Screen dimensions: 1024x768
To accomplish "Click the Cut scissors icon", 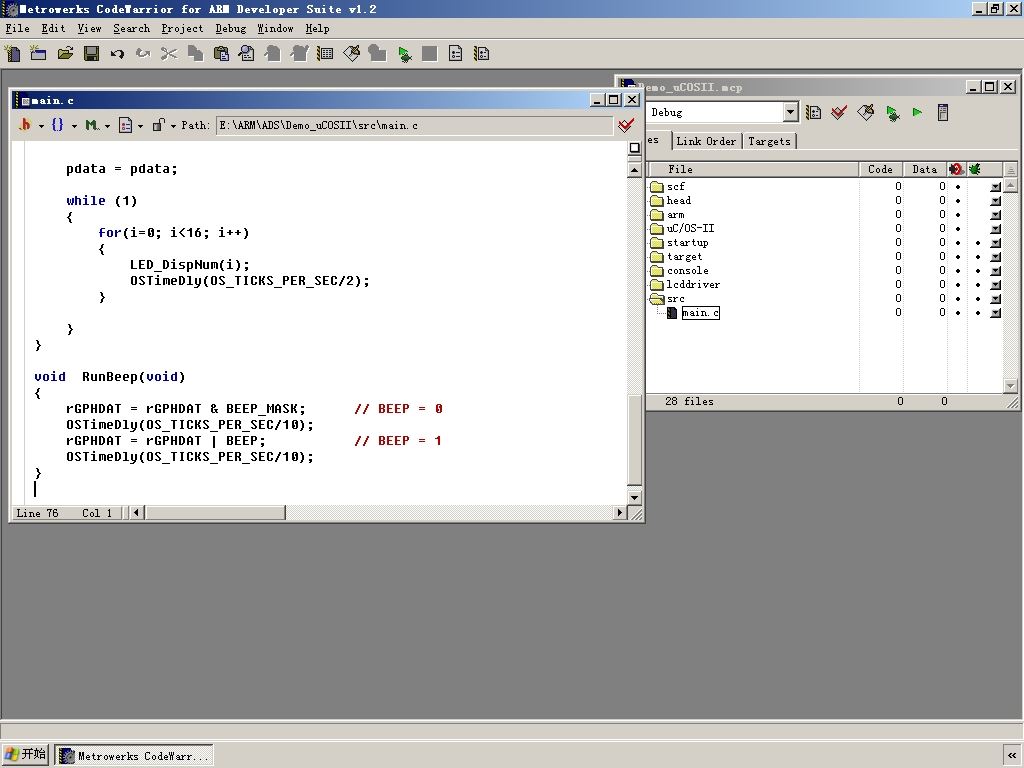I will coord(169,54).
